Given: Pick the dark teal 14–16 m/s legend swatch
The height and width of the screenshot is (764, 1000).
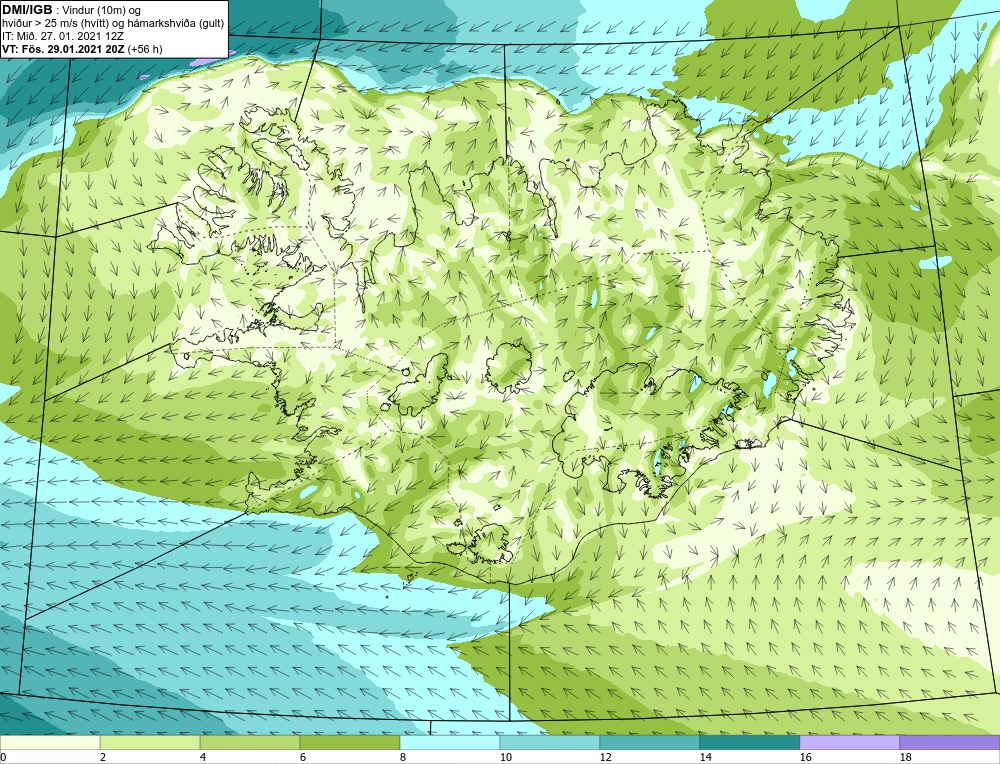Looking at the screenshot, I should pos(750,743).
